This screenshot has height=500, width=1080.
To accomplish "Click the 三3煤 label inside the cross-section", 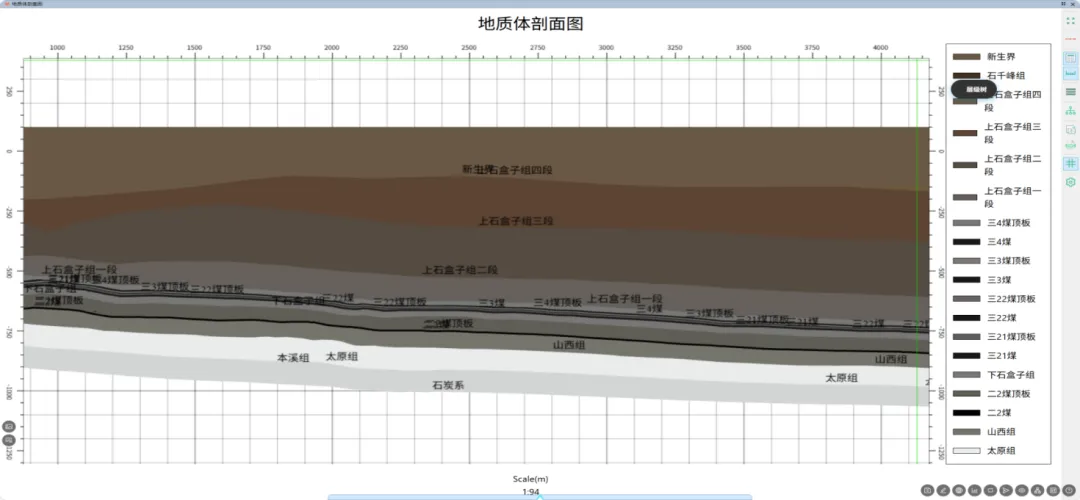I will tap(492, 303).
